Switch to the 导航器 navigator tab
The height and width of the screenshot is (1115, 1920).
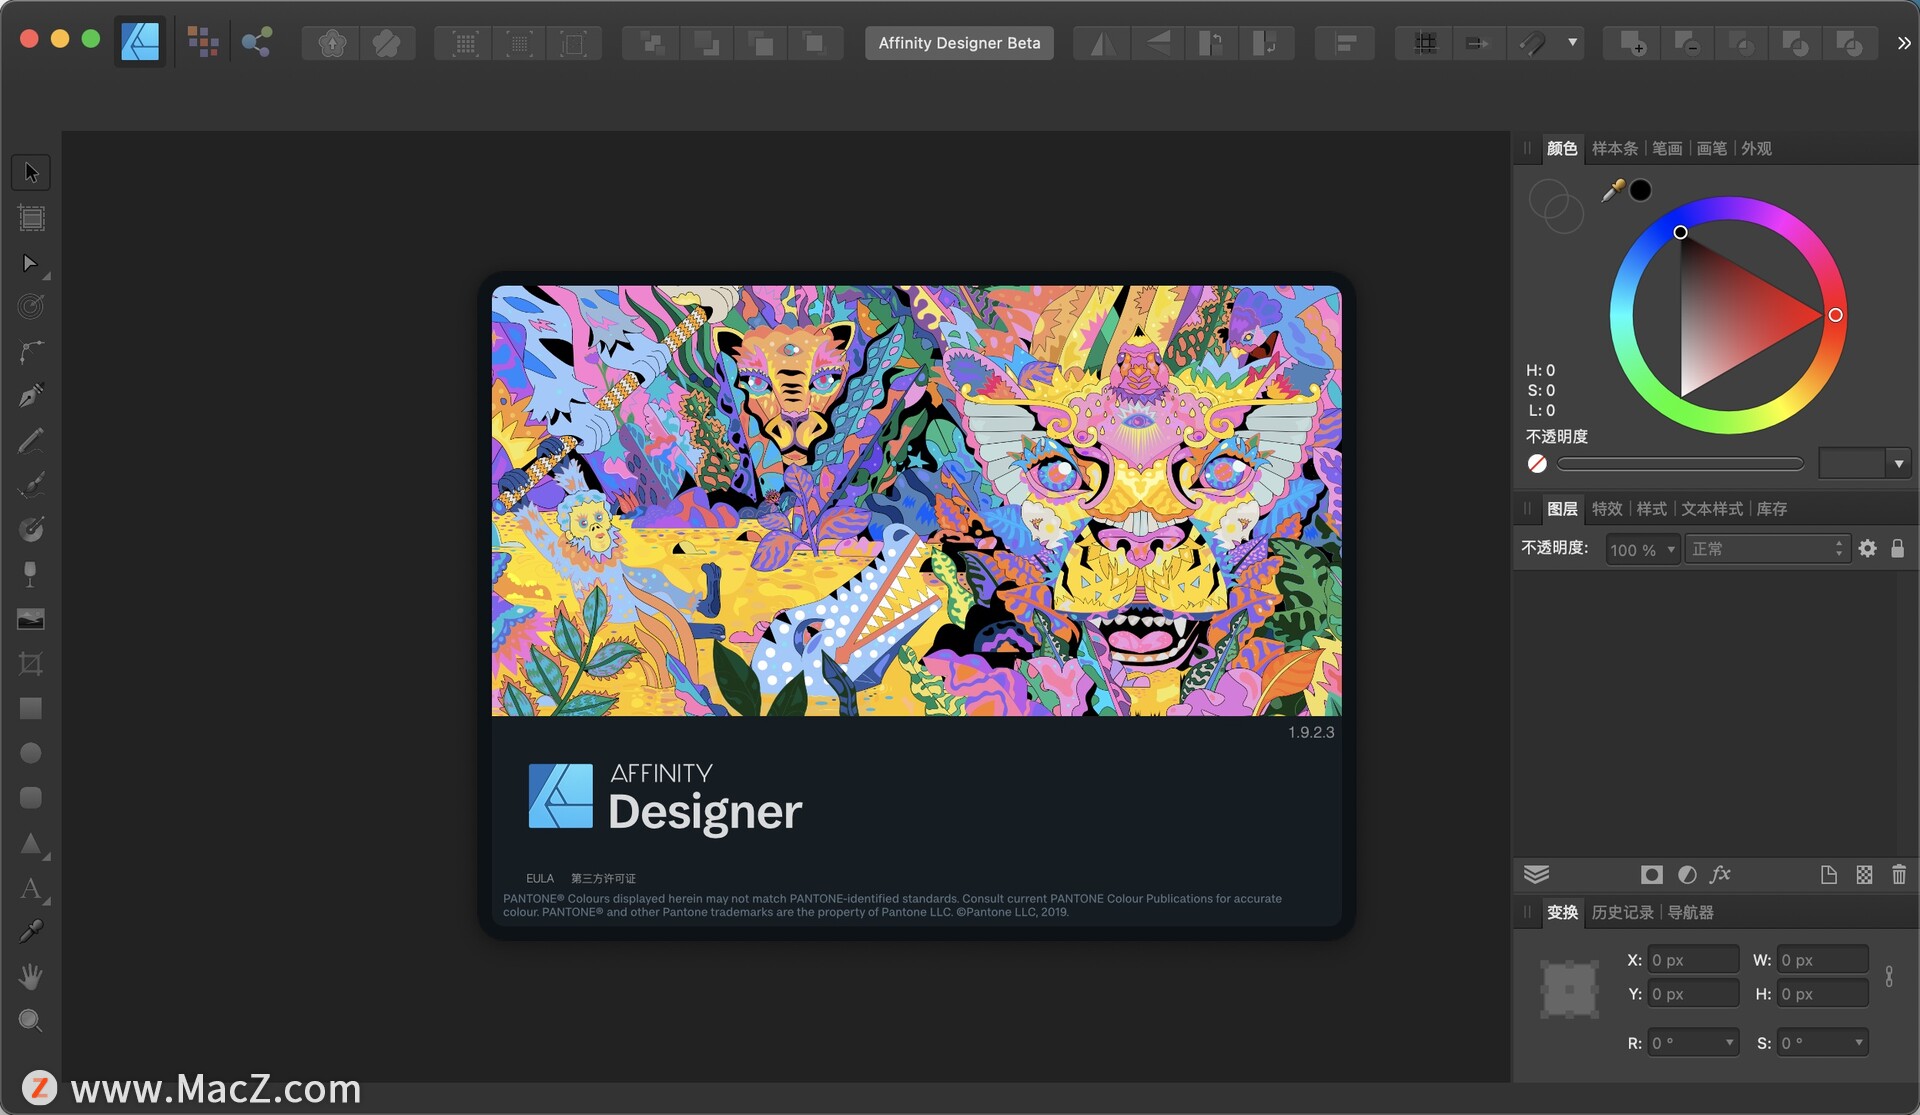[x=1691, y=912]
